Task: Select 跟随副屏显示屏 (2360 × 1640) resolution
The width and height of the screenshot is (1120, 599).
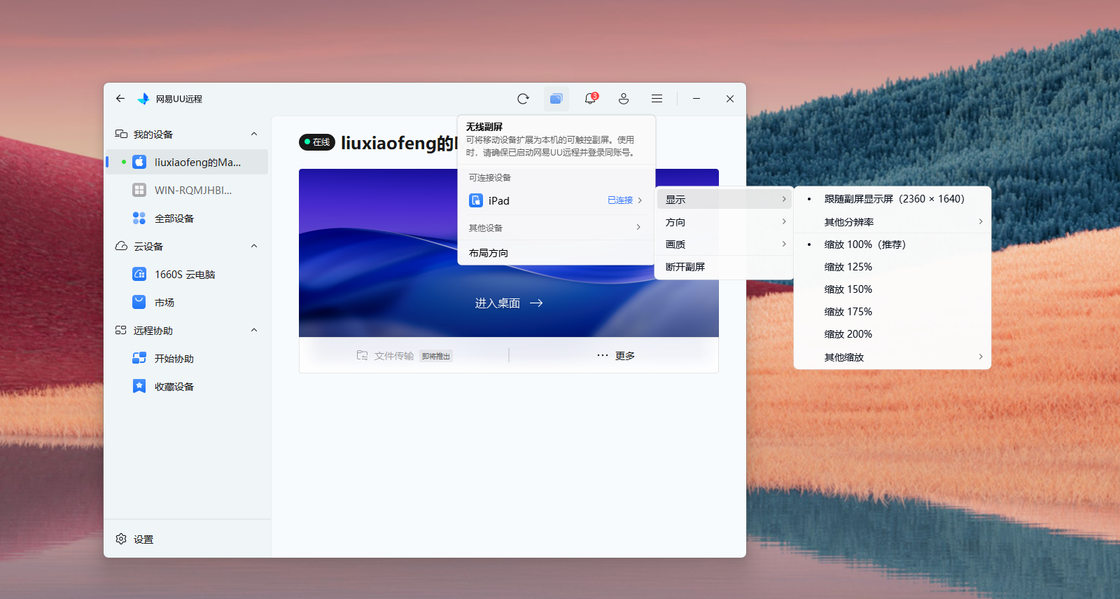Action: (892, 199)
